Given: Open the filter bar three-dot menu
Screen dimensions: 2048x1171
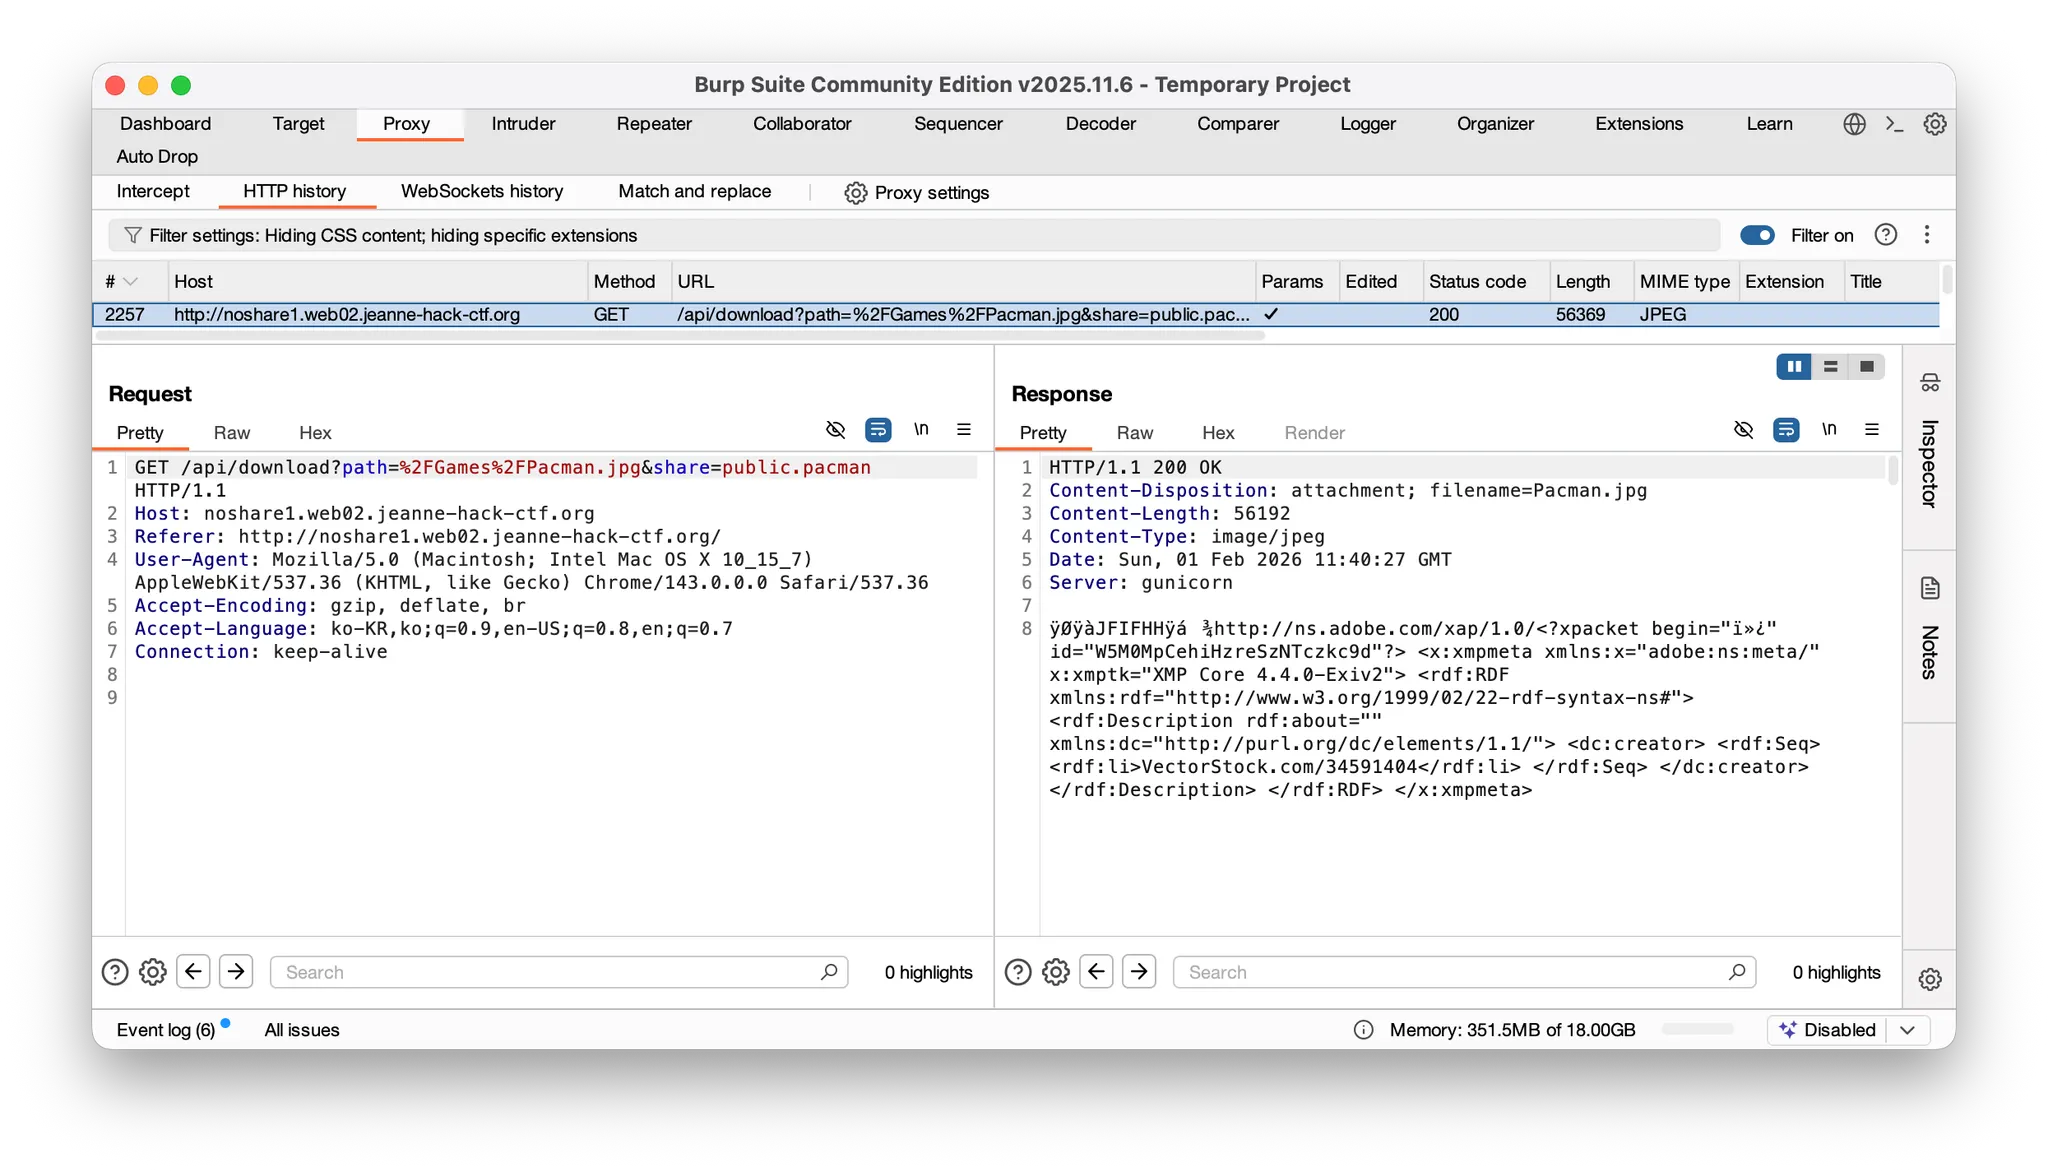Looking at the screenshot, I should [x=1927, y=235].
